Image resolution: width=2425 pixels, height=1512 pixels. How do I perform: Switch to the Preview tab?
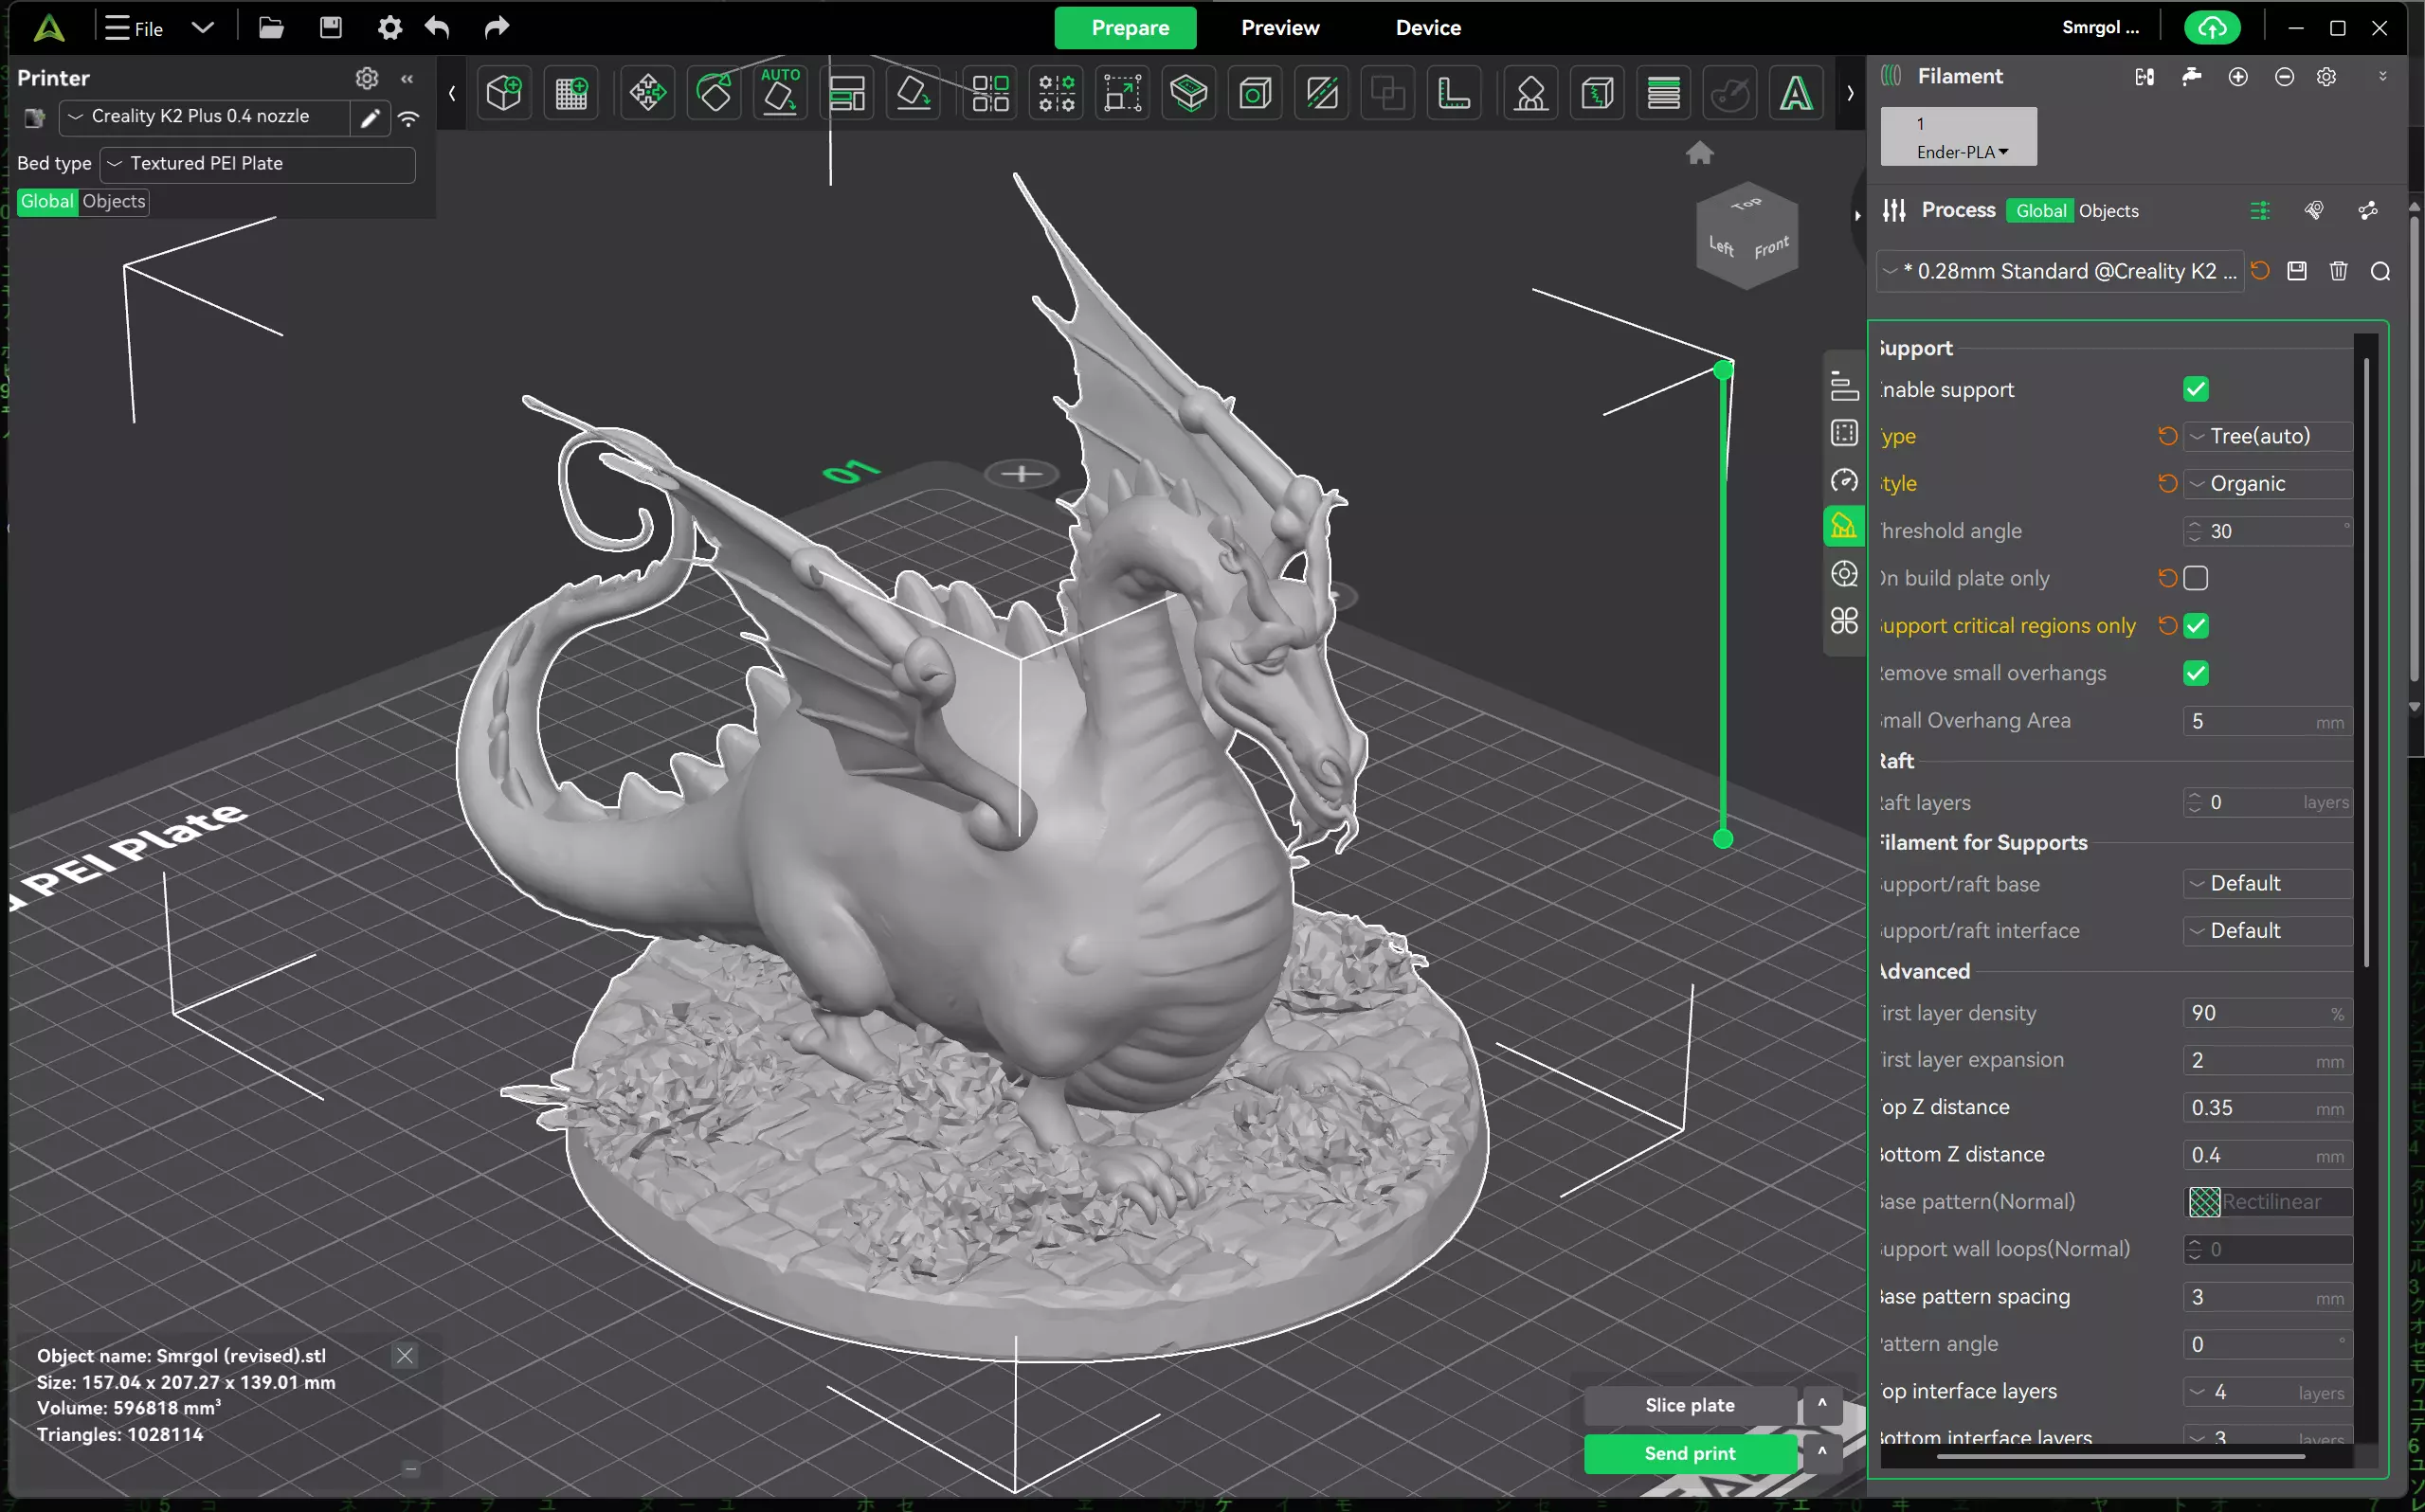(x=1279, y=28)
